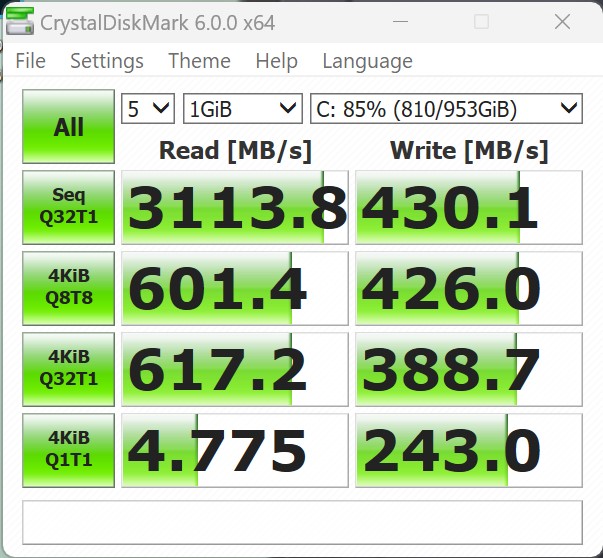
Task: Open the Theme menu
Action: click(199, 61)
